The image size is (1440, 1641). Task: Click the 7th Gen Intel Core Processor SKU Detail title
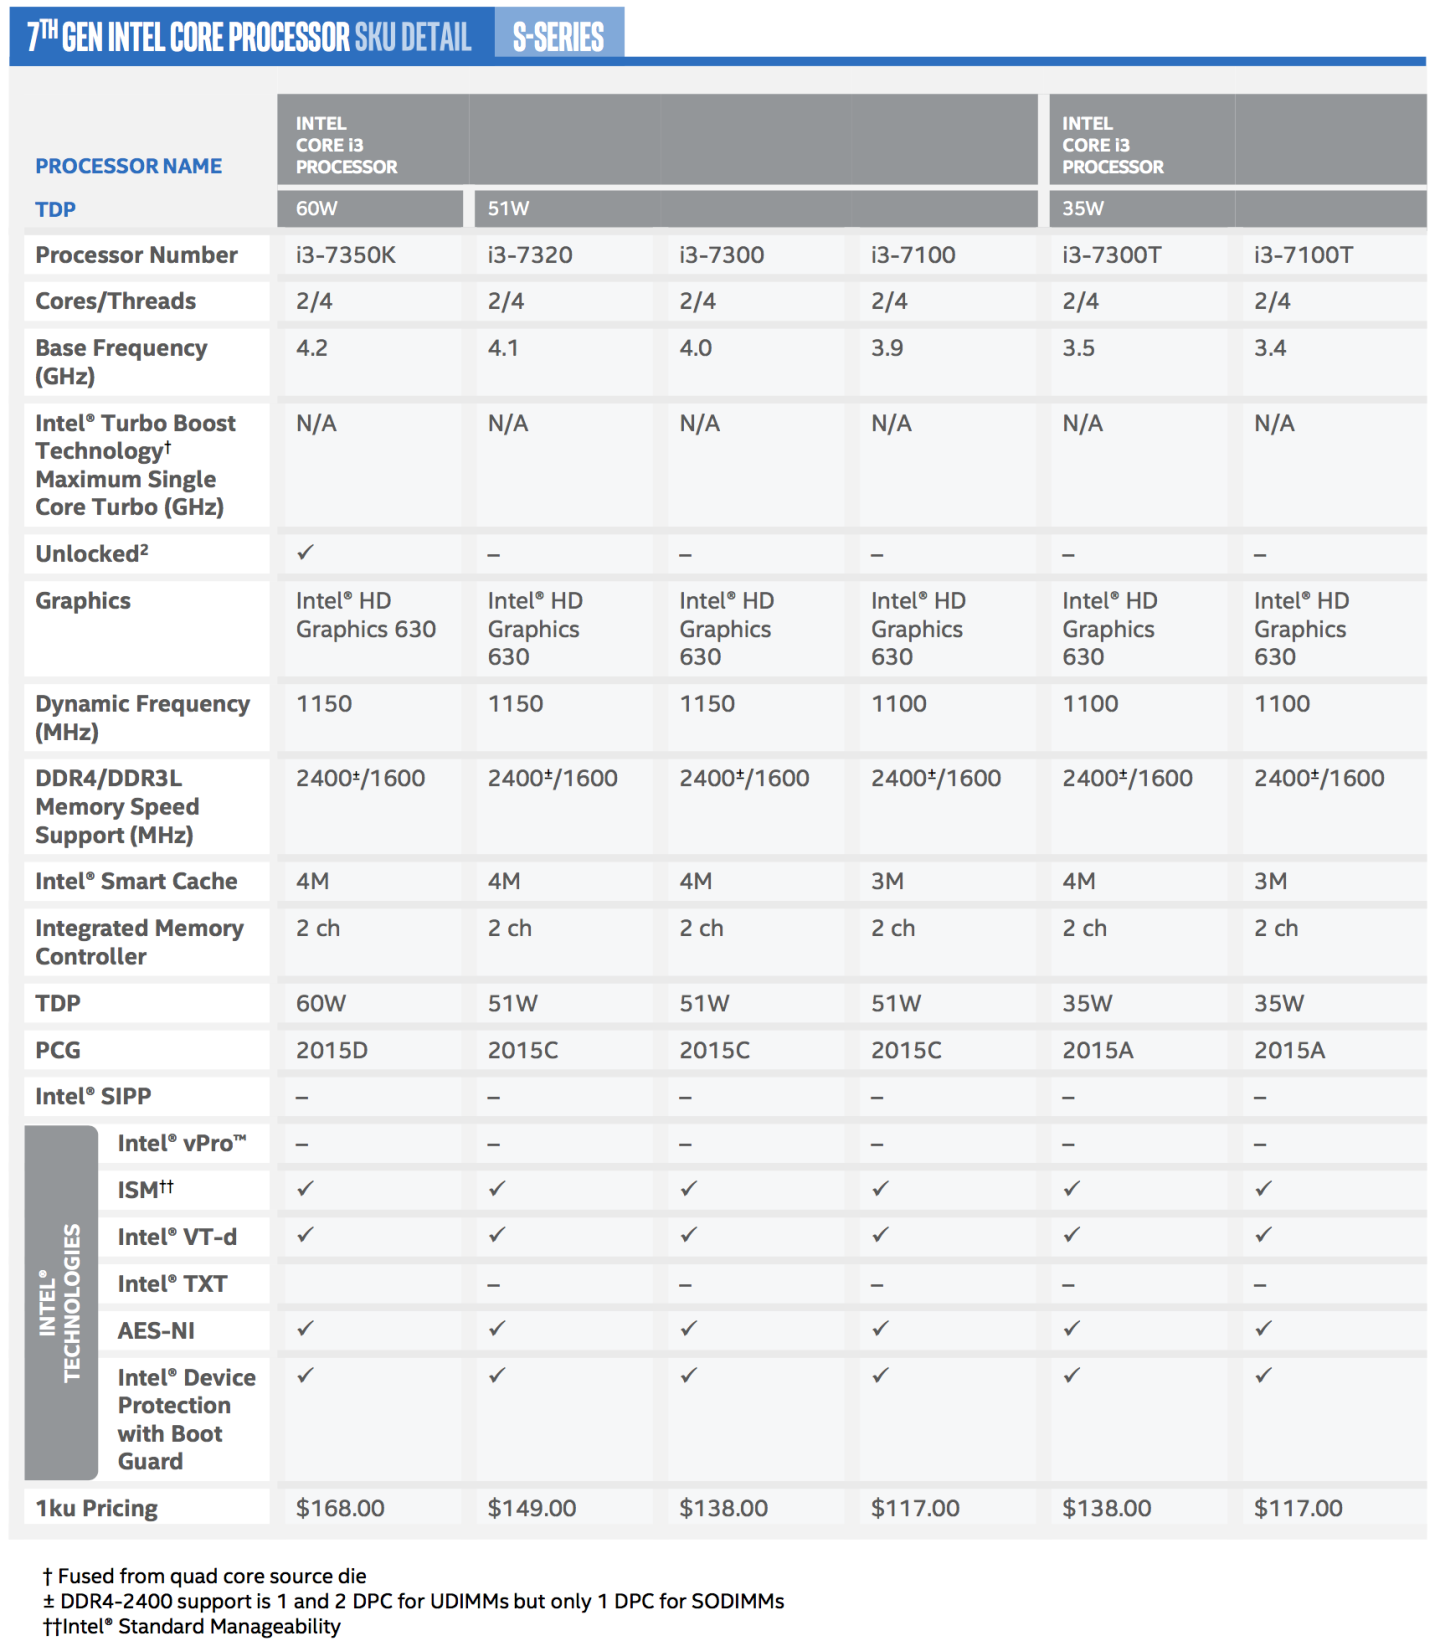point(249,37)
